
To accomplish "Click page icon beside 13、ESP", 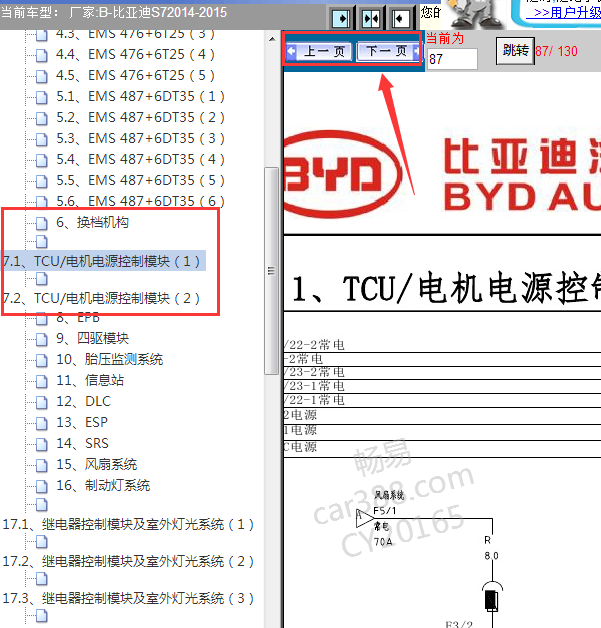I will [x=42, y=423].
